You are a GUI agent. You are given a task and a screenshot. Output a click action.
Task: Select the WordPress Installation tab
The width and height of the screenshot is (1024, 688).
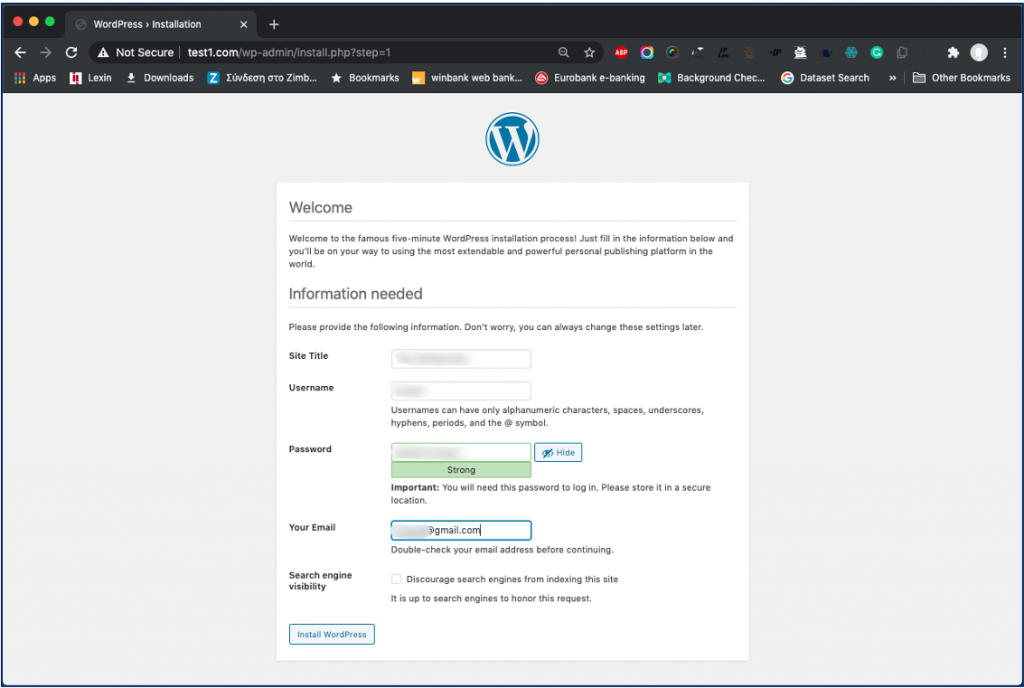[160, 24]
